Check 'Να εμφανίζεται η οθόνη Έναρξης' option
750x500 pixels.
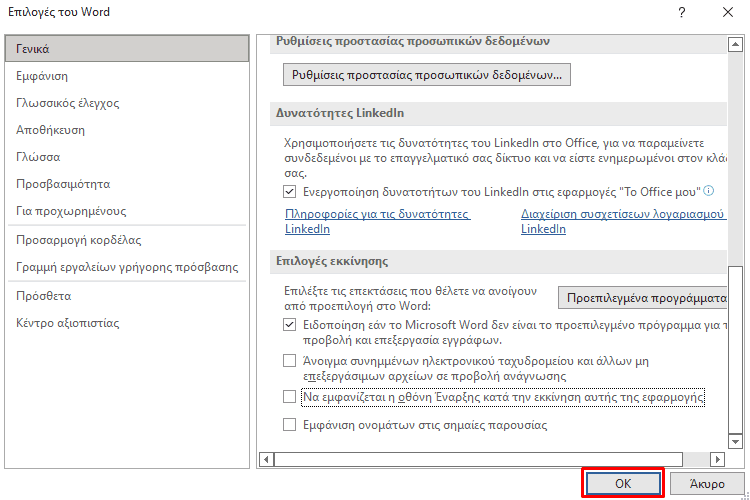(x=290, y=397)
